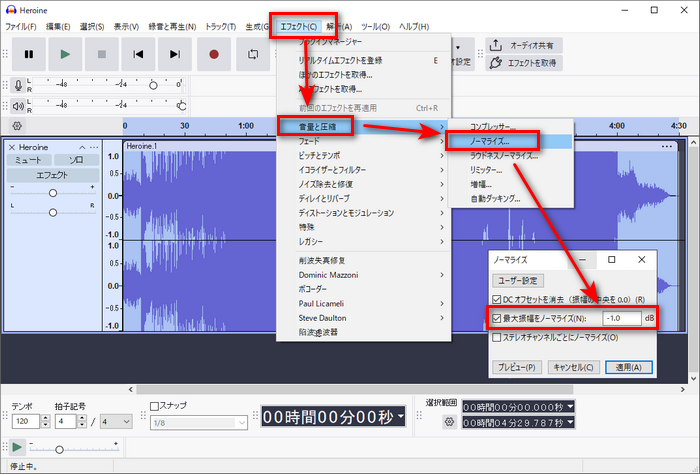Open the ファイル(F) menu
Viewport: 700px width, 474px height.
point(22,24)
